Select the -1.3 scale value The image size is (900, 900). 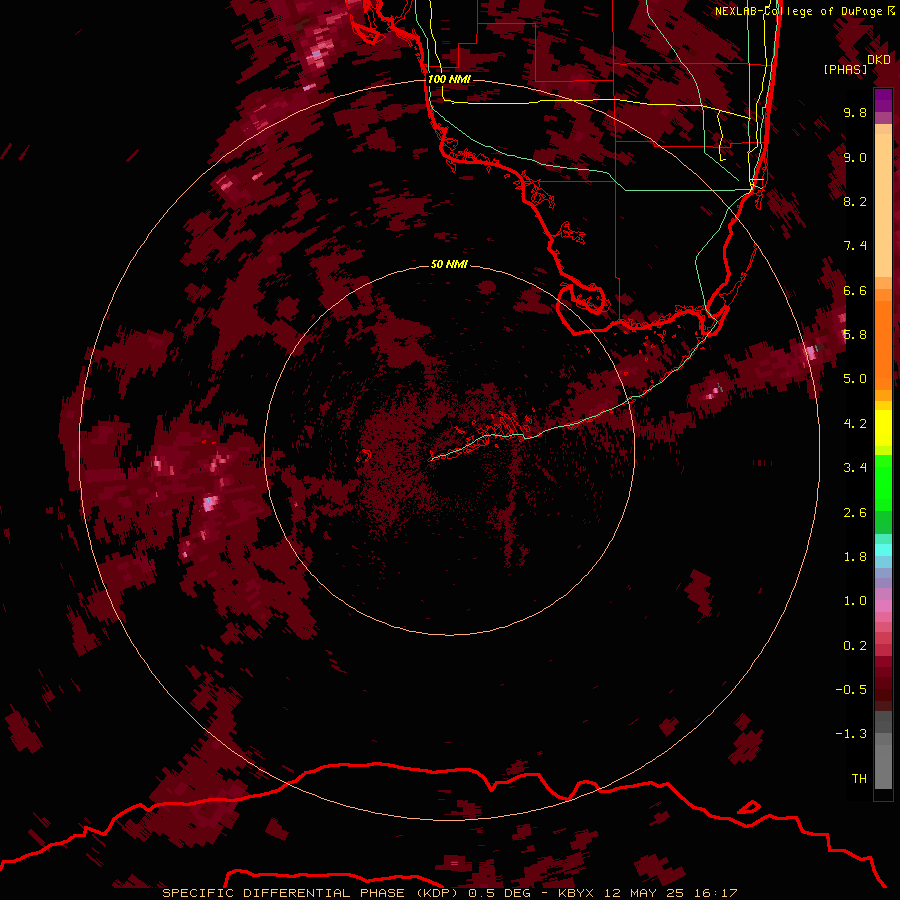click(851, 734)
